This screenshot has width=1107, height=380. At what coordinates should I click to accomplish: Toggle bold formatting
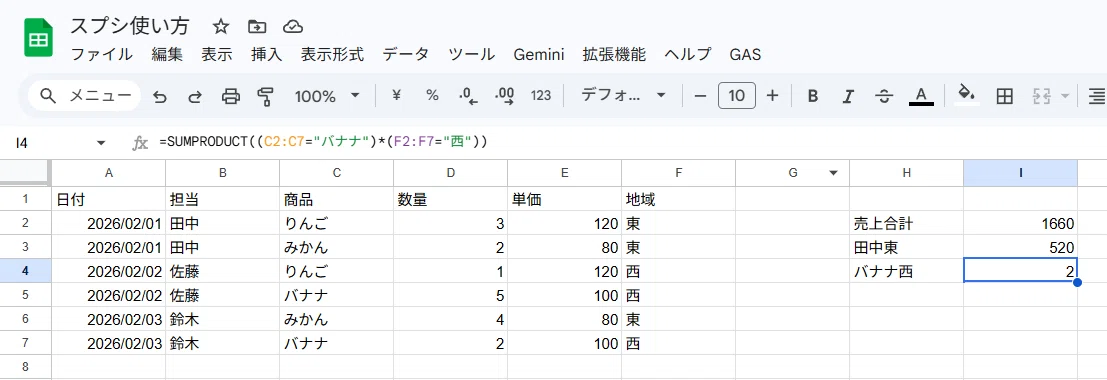point(813,95)
